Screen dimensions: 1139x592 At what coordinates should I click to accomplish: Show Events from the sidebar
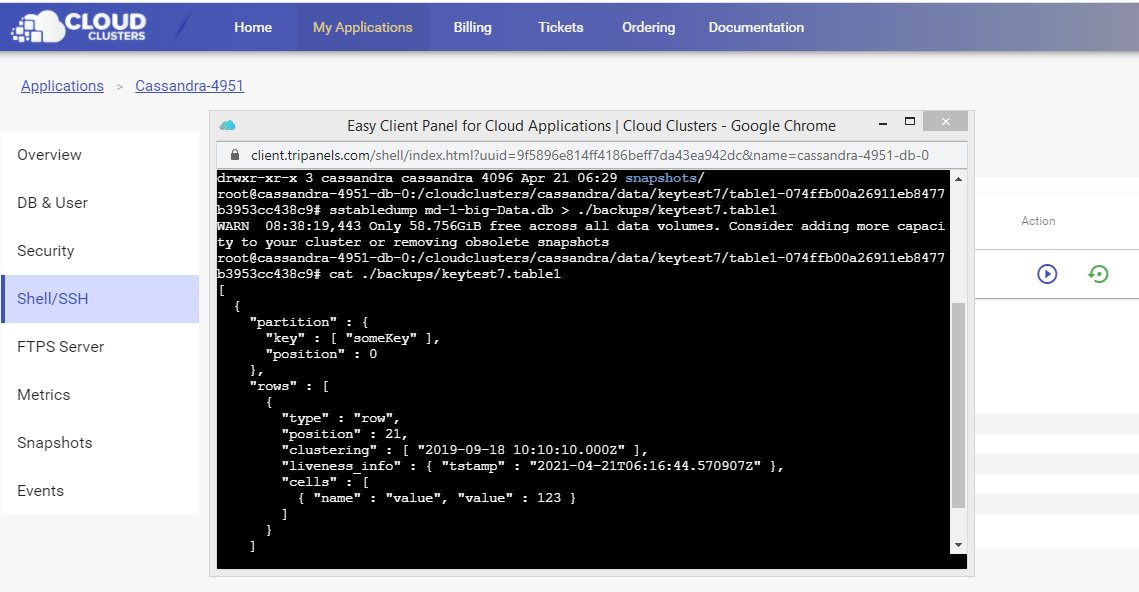point(100,490)
